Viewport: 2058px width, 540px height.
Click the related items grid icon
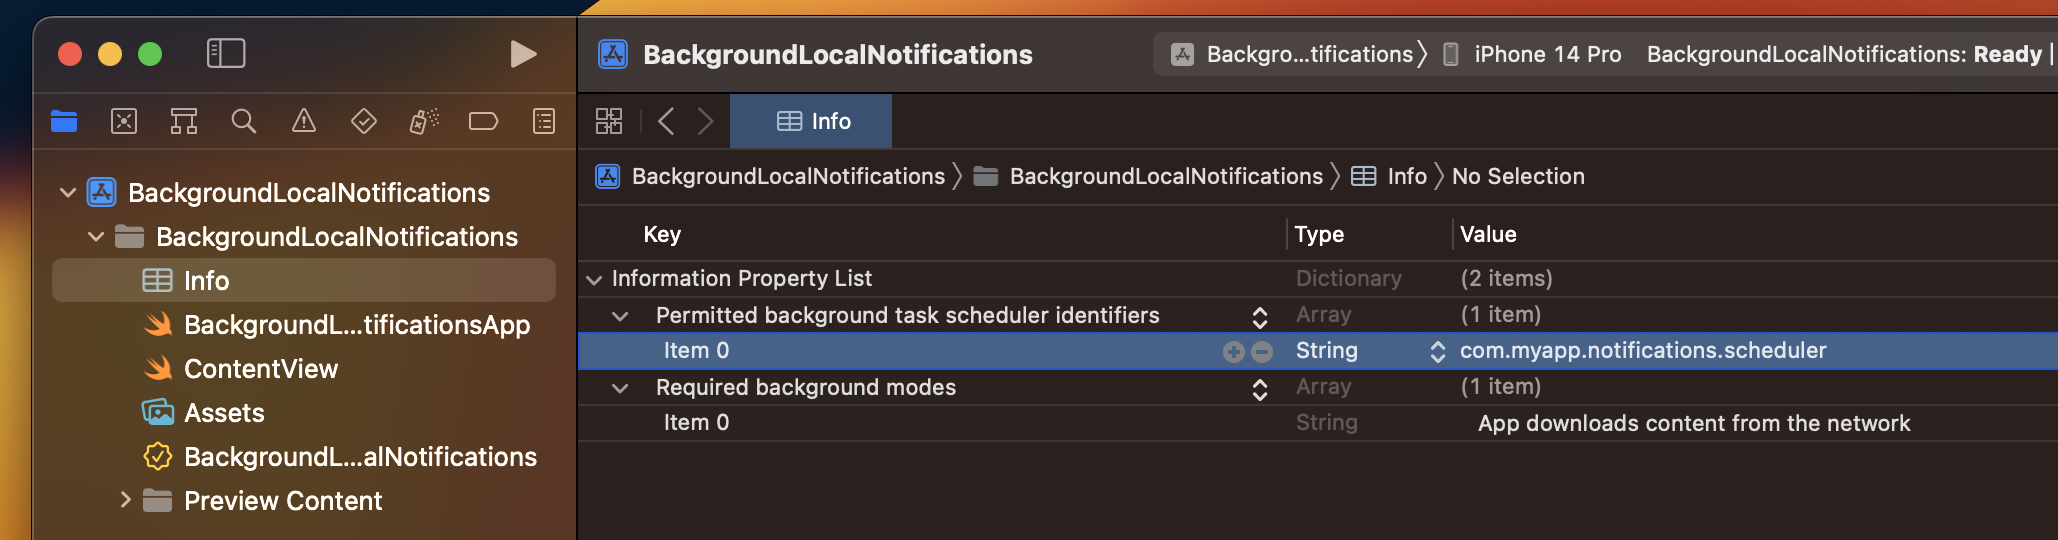click(x=609, y=121)
